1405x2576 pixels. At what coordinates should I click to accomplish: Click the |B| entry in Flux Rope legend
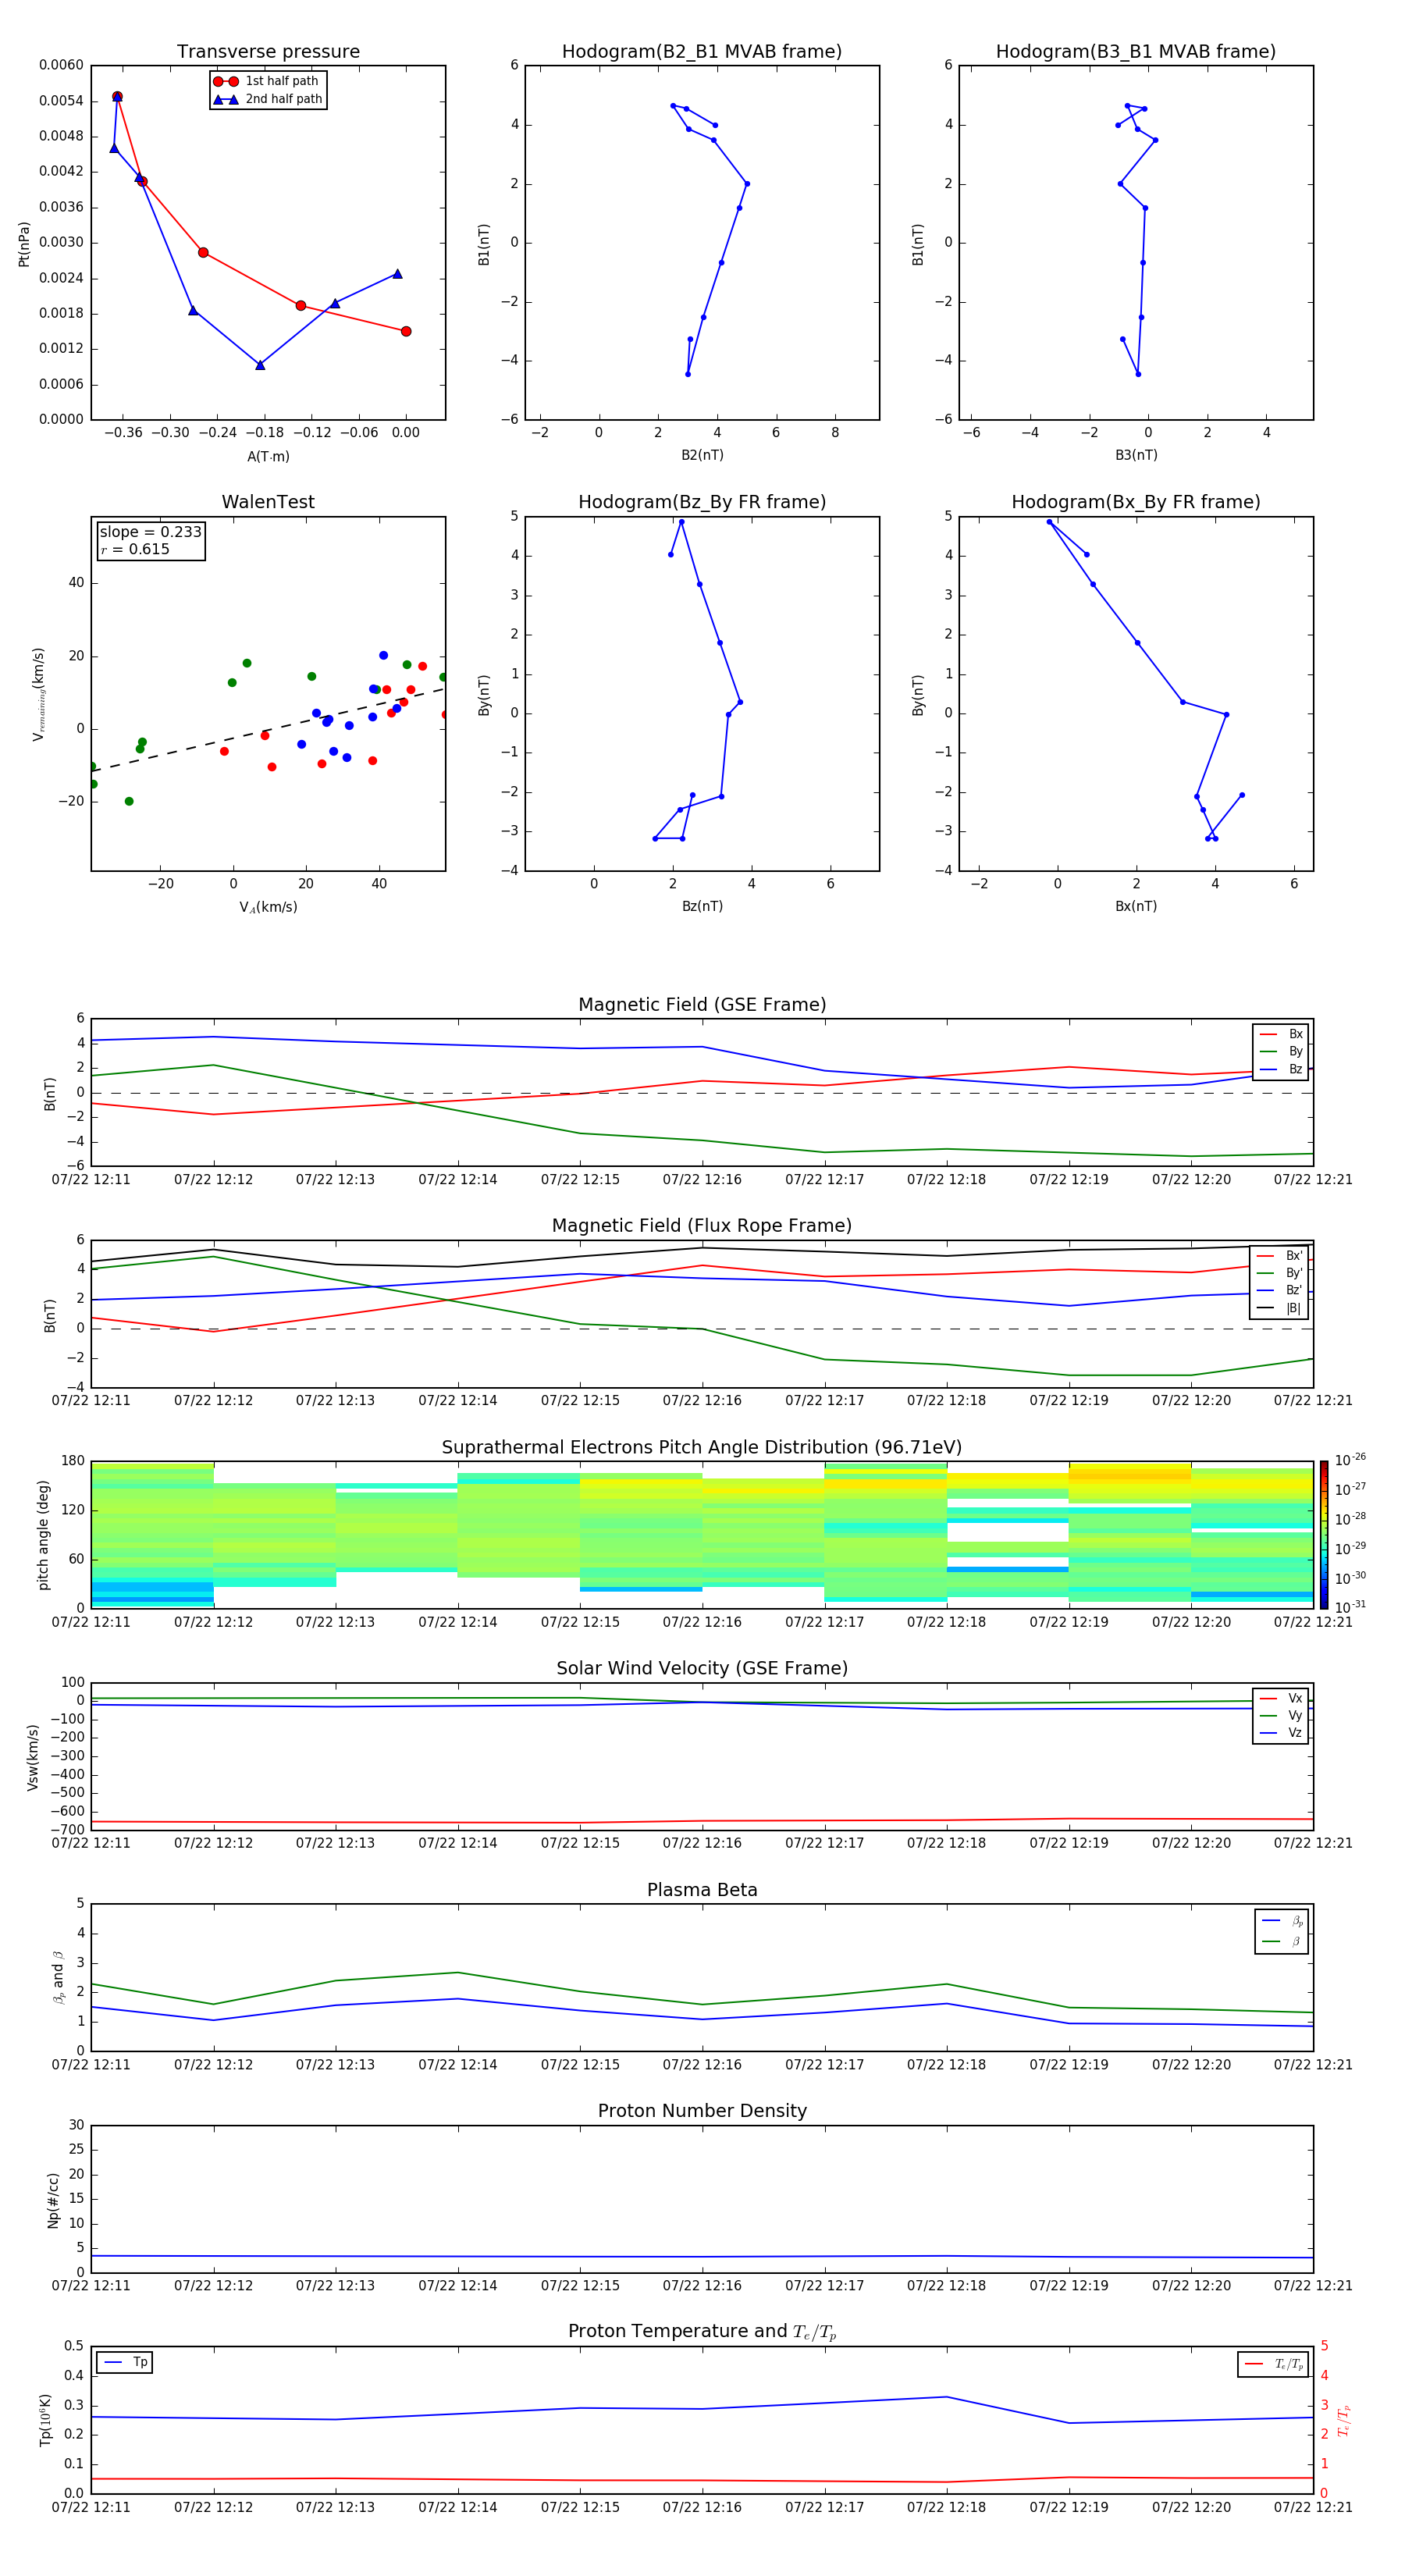click(x=1279, y=1309)
